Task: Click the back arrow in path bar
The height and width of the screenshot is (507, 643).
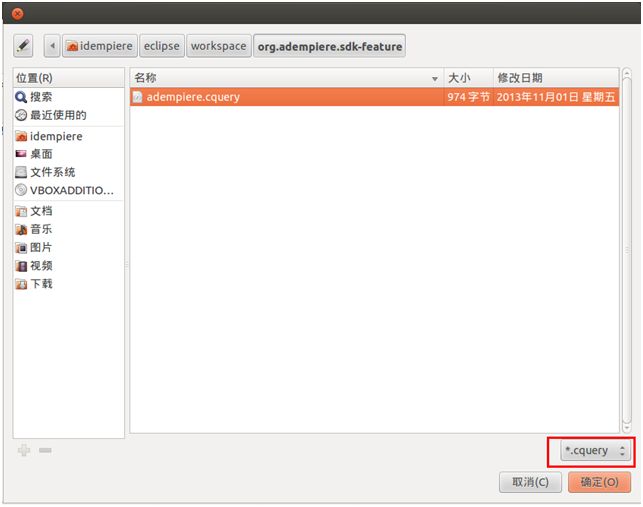Action: [52, 46]
